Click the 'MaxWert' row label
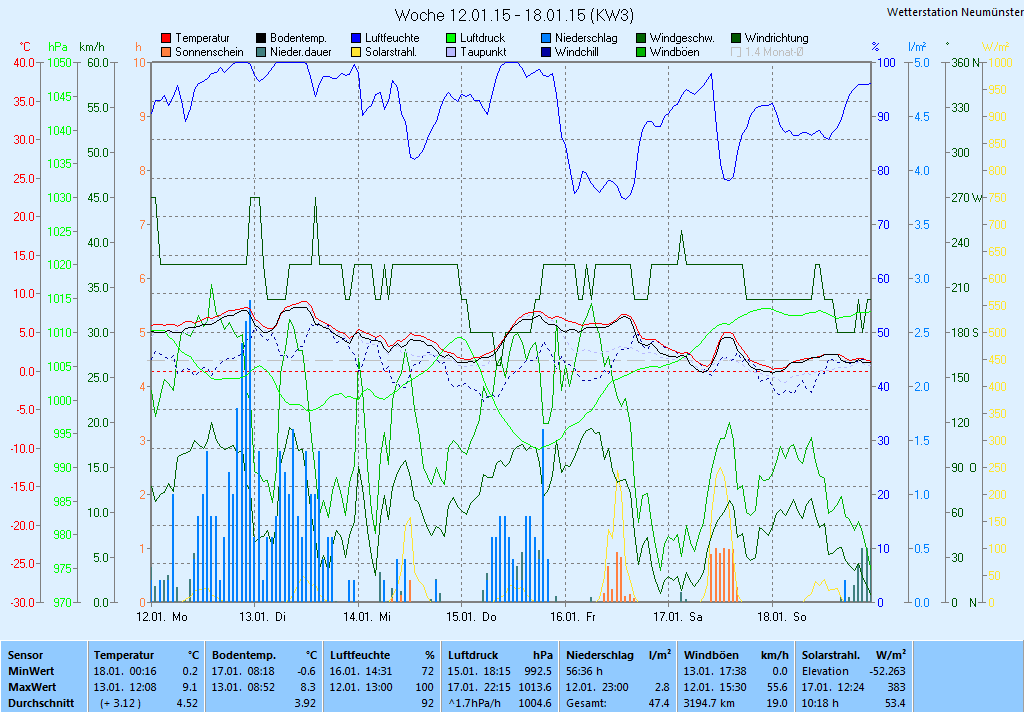Screen dimensions: 1024x712 33,688
